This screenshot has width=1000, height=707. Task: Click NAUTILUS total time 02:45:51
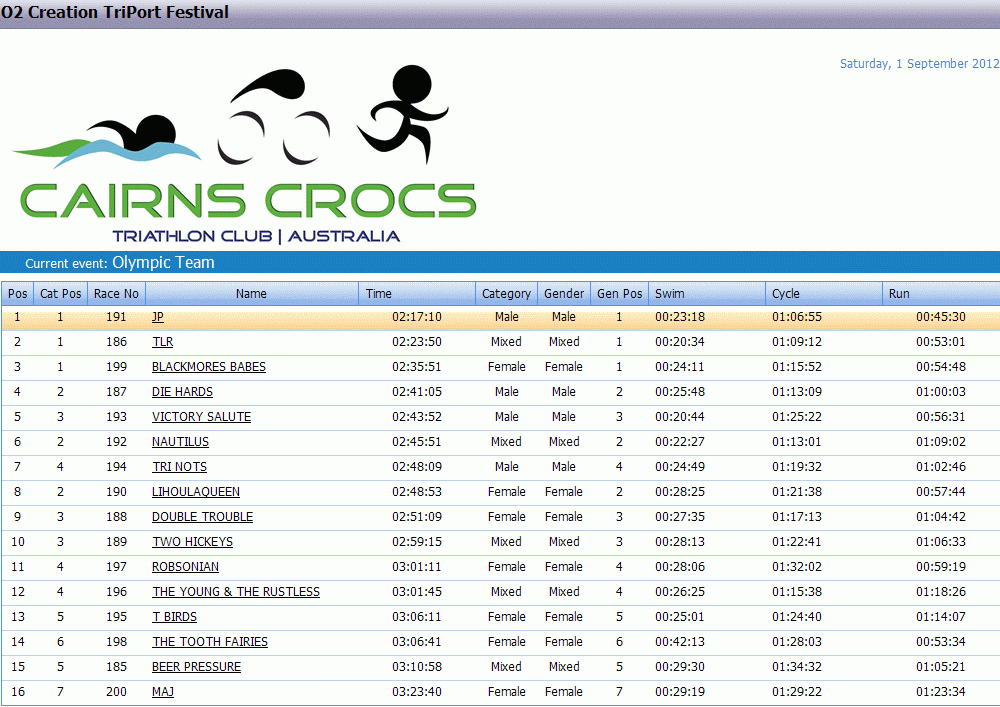tap(416, 442)
